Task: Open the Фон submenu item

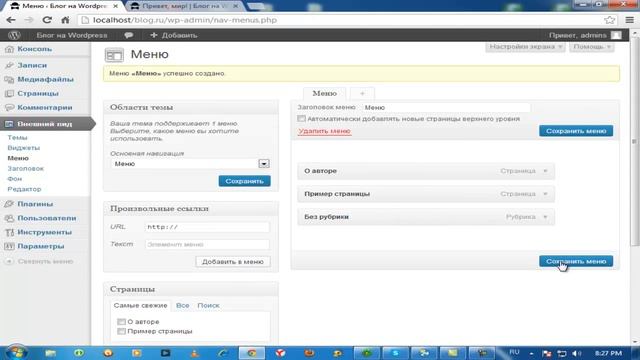Action: (14, 179)
